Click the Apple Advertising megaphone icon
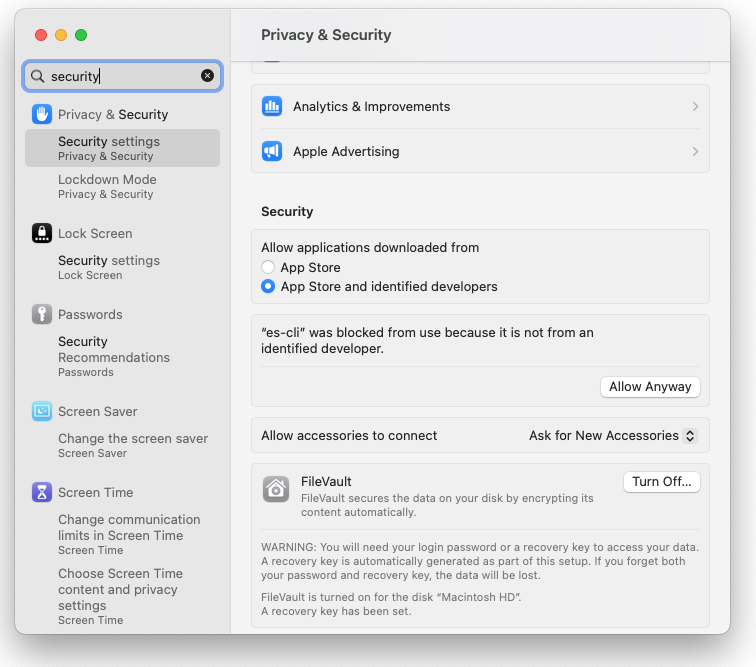Viewport: 756px width, 667px height. click(272, 151)
